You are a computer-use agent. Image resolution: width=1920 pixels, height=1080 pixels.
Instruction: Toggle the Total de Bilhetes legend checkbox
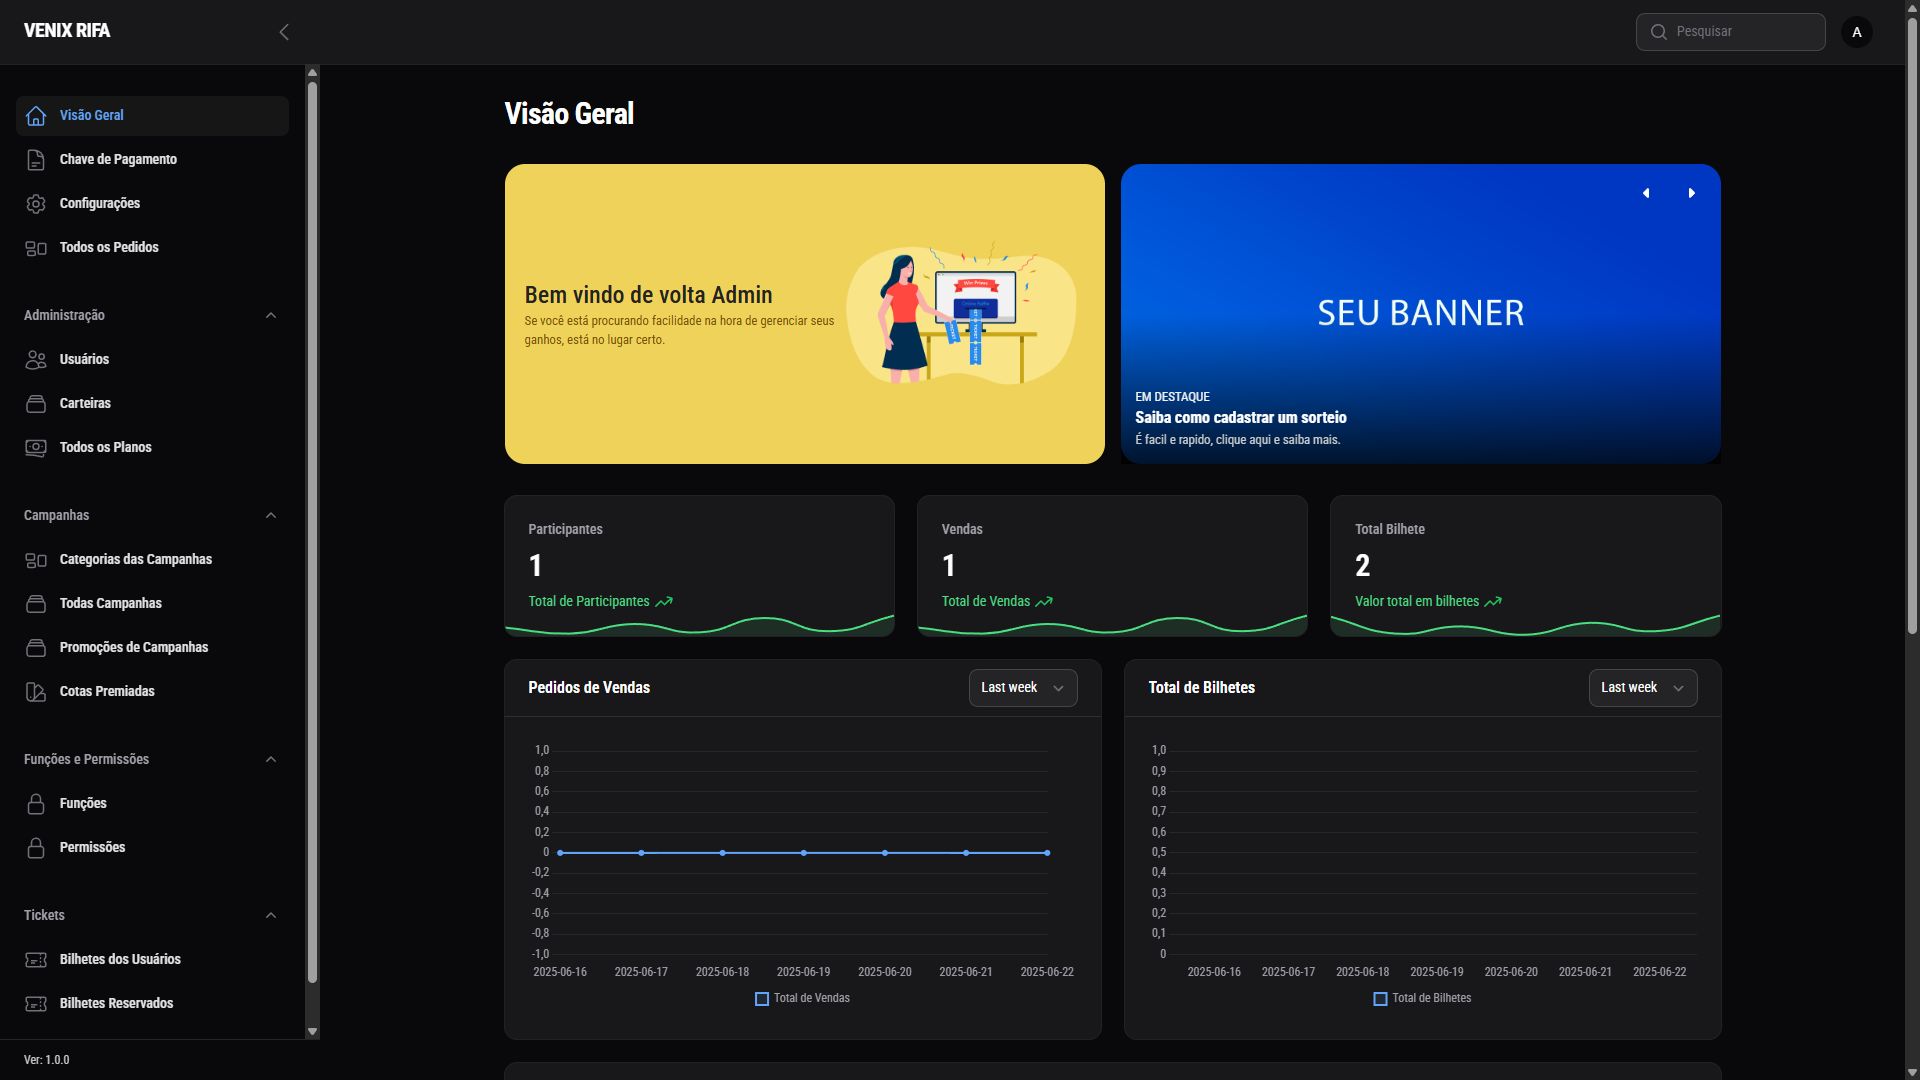click(1380, 999)
